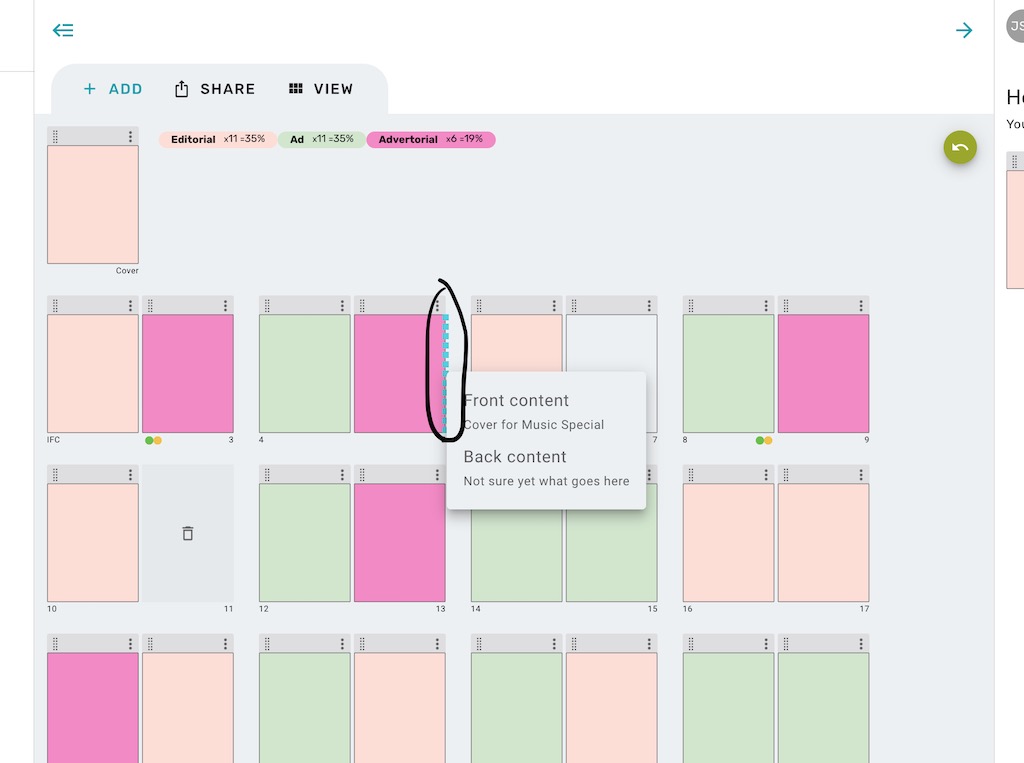Click the ADD button
Image resolution: width=1024 pixels, height=763 pixels.
[x=110, y=89]
